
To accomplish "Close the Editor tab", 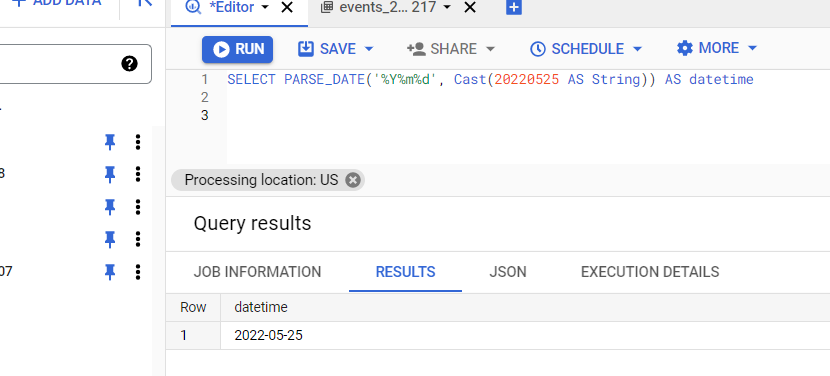I will (287, 7).
